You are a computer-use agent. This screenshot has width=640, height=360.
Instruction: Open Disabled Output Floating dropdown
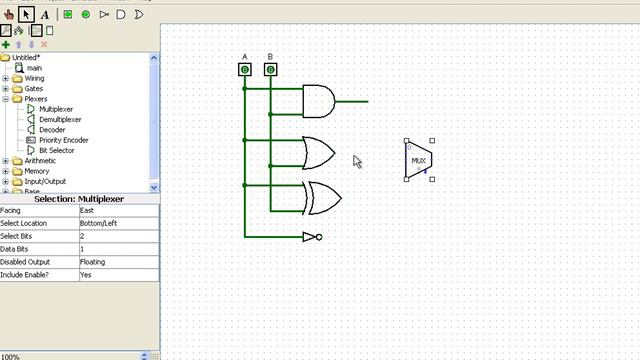[x=119, y=262]
